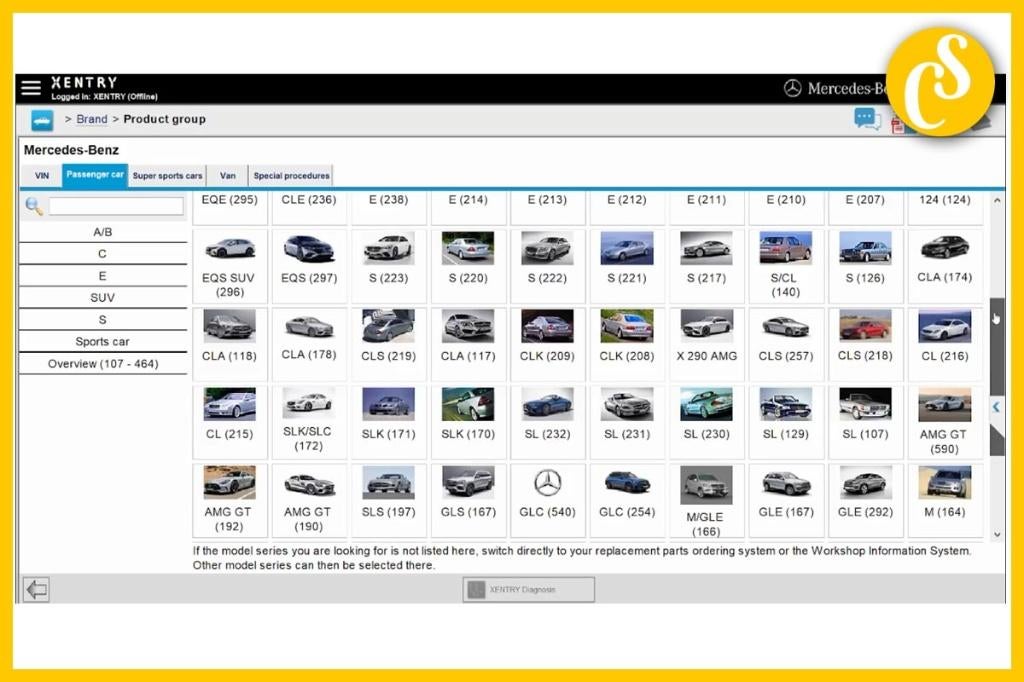Switch to the VIN tab
Screen dimensions: 1024x682
coord(42,176)
